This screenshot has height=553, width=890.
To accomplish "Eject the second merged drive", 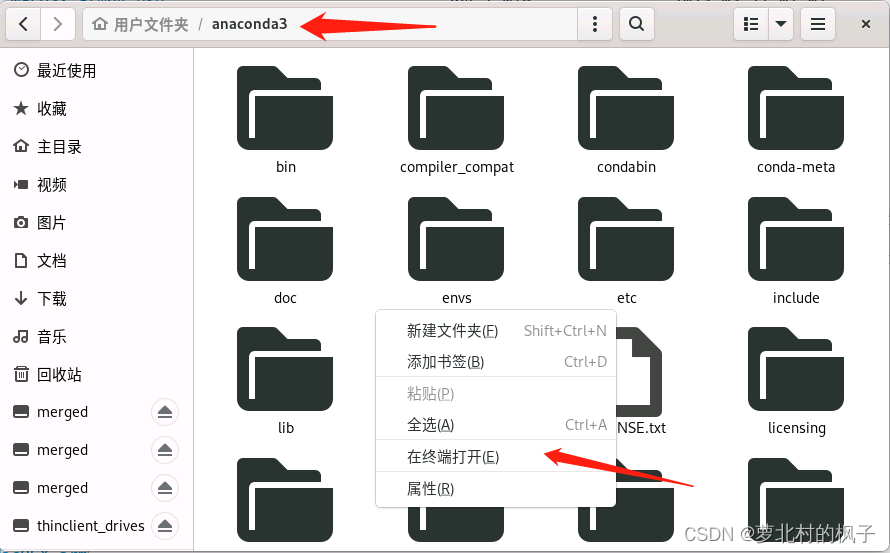I will [x=165, y=450].
